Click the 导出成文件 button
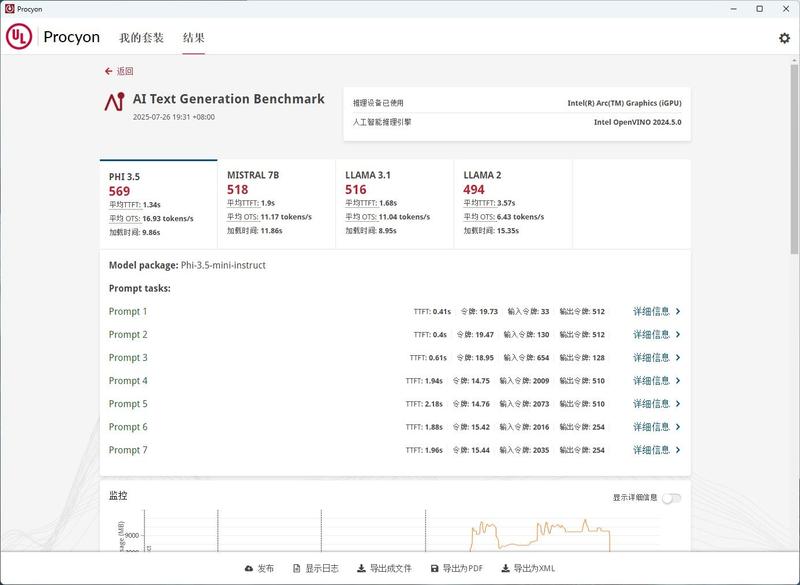 coord(384,568)
